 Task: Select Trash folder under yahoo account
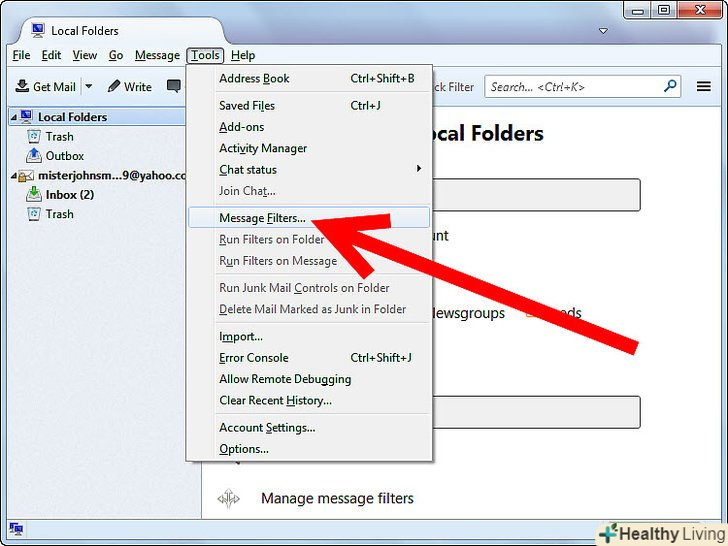tap(59, 214)
